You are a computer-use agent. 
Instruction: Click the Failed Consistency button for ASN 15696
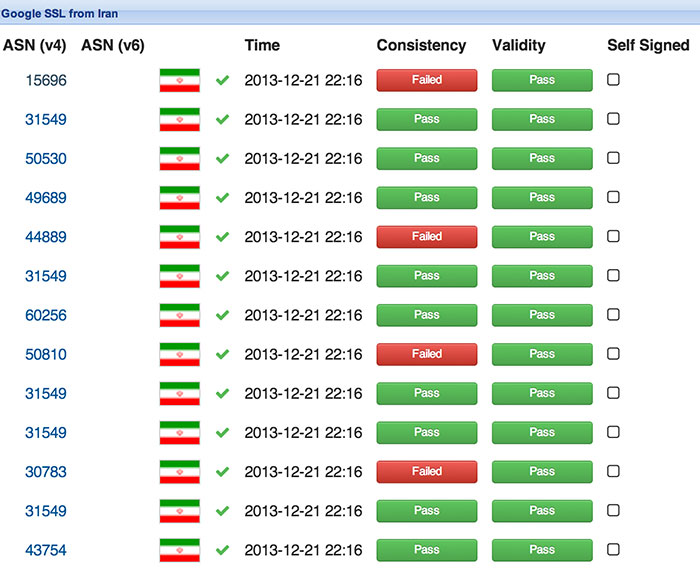click(427, 80)
